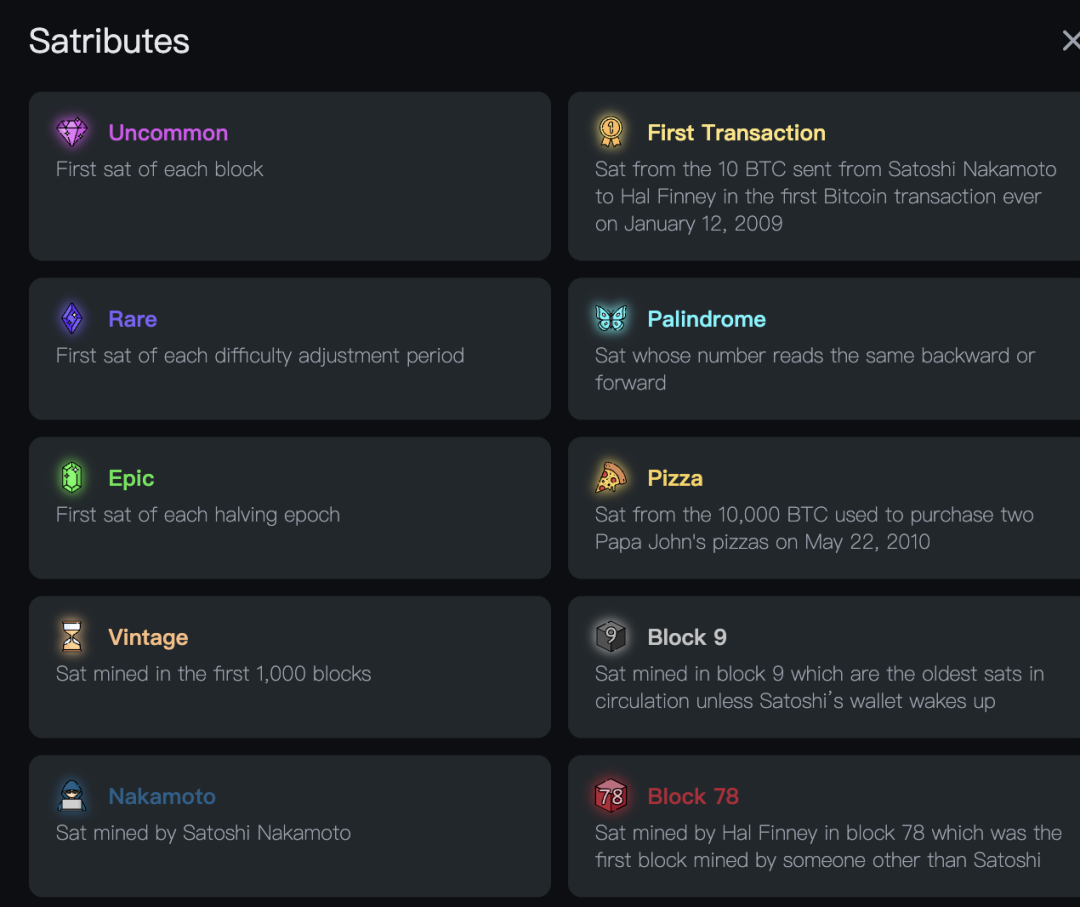The width and height of the screenshot is (1080, 907).
Task: Click the Pizza card description
Action: click(814, 528)
